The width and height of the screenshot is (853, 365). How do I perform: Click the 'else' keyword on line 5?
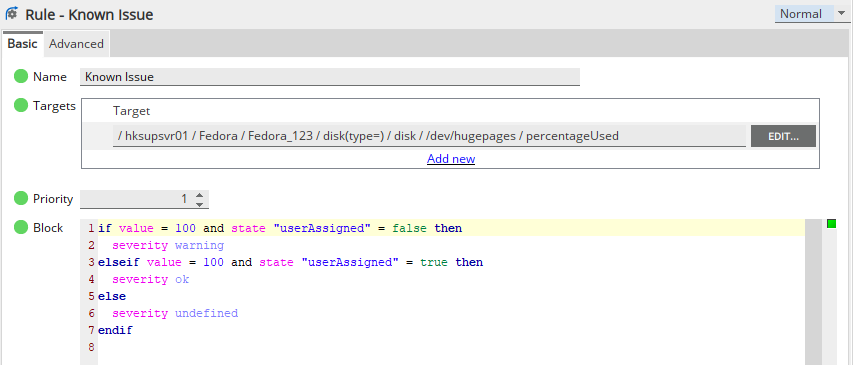tap(112, 296)
